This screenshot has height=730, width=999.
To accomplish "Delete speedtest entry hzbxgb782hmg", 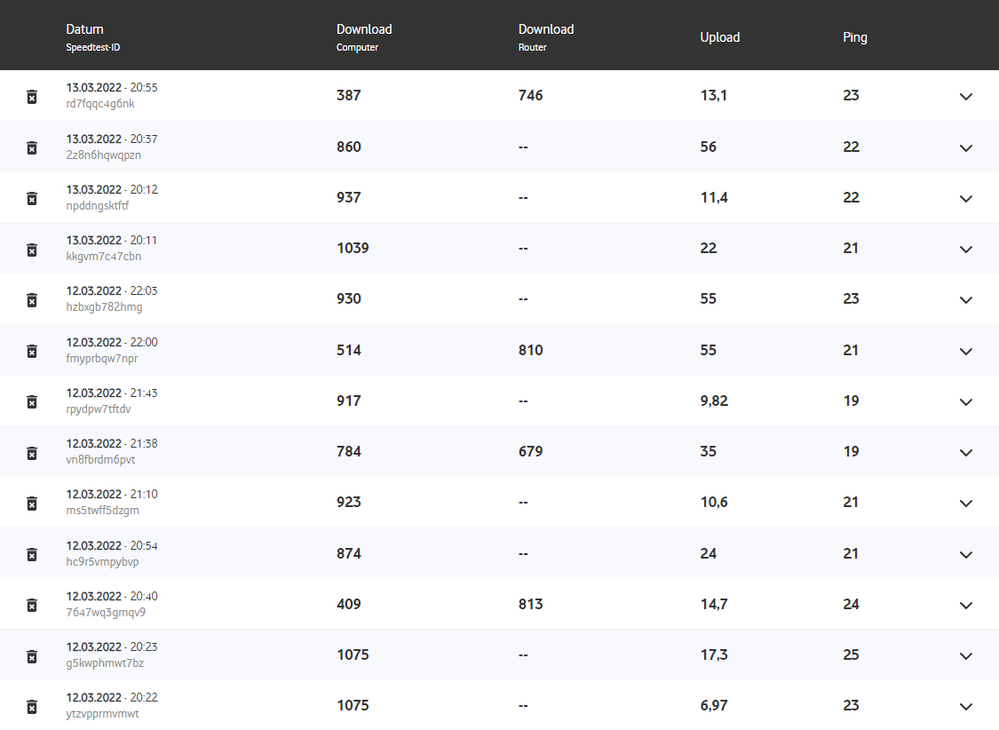I will pos(32,300).
